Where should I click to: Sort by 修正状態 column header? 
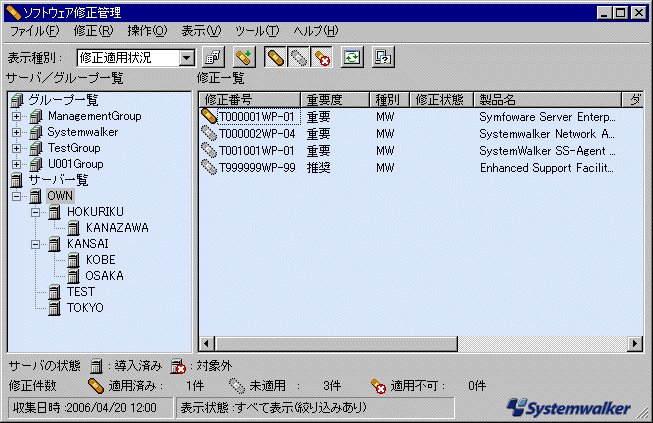(x=441, y=100)
